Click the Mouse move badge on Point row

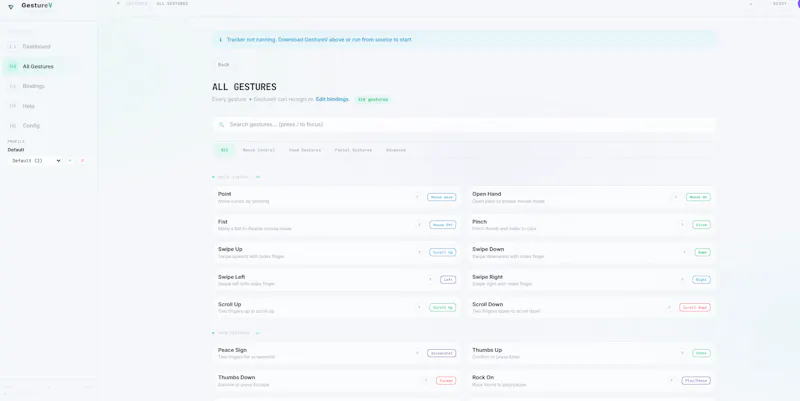(441, 197)
